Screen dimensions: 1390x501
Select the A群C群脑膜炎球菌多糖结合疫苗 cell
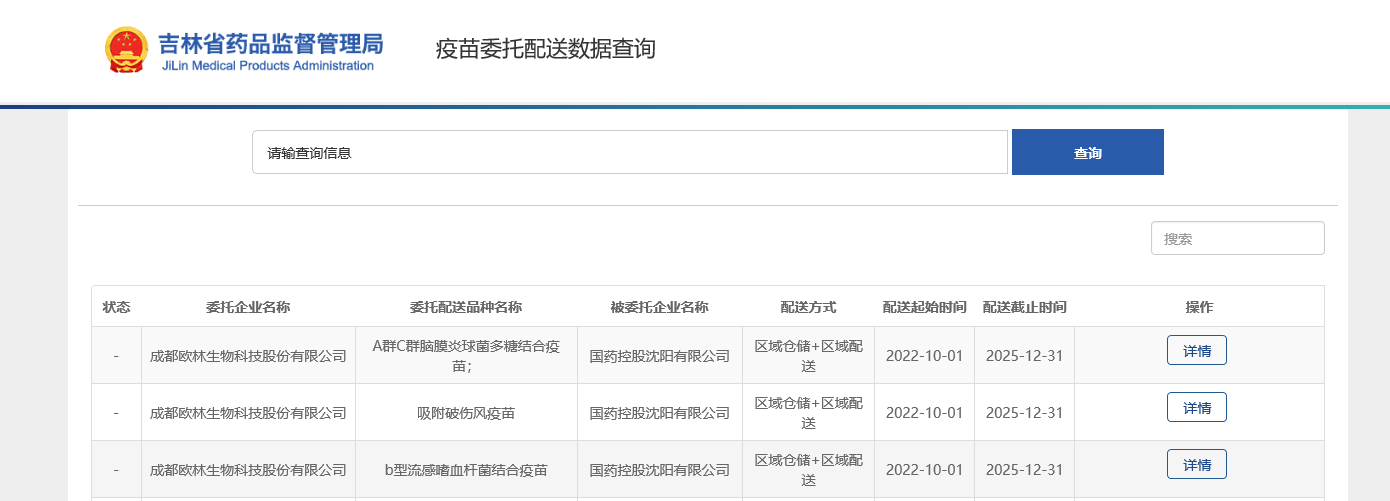[x=466, y=356]
